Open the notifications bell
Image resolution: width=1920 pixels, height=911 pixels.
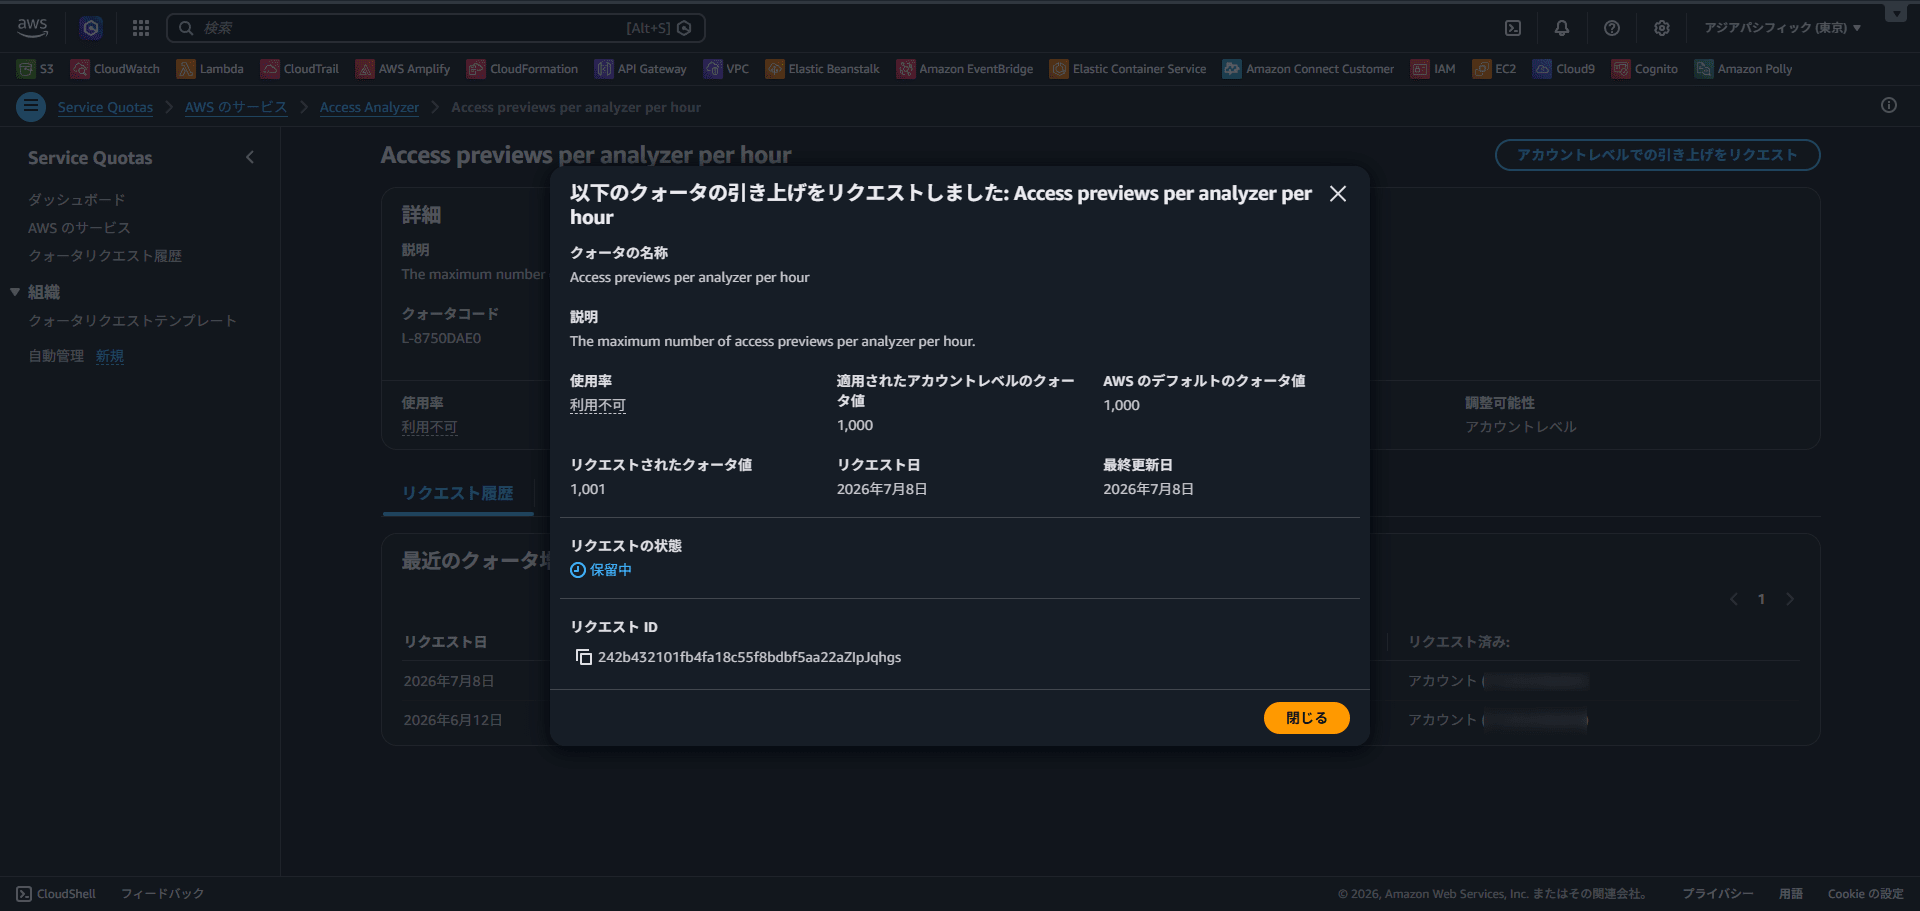coord(1561,28)
